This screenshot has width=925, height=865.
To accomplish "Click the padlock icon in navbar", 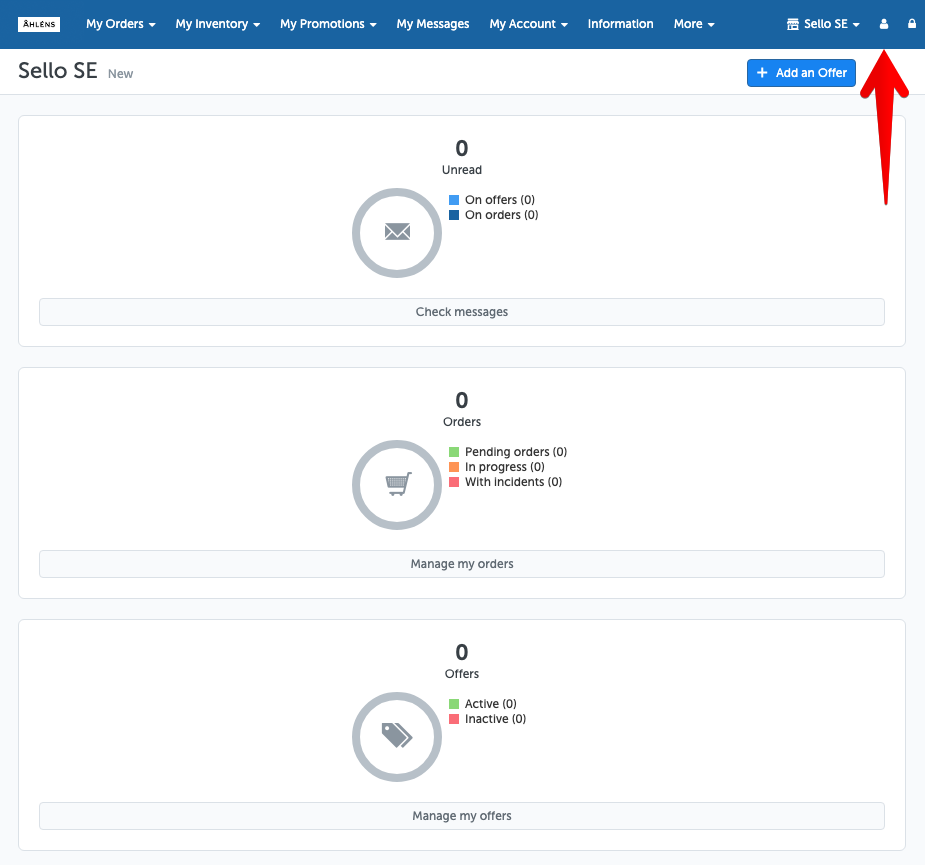I will coord(912,24).
